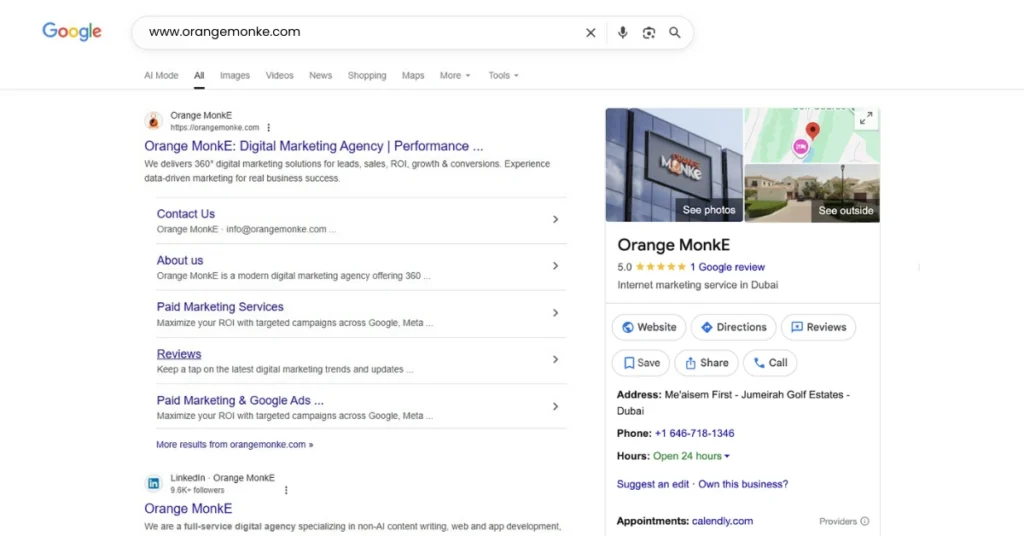Click the Share button
Screen dimensions: 1024x536
[706, 363]
